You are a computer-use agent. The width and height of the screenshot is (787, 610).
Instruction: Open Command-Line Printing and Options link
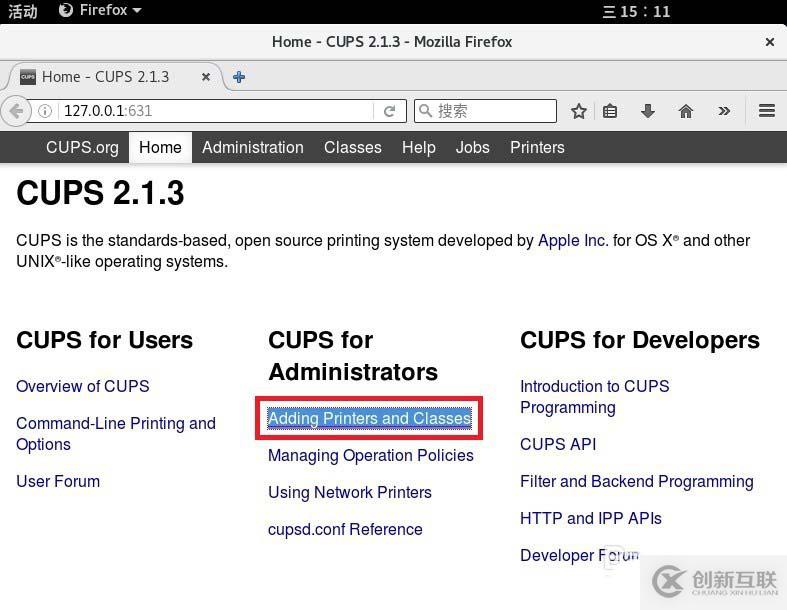(x=116, y=434)
